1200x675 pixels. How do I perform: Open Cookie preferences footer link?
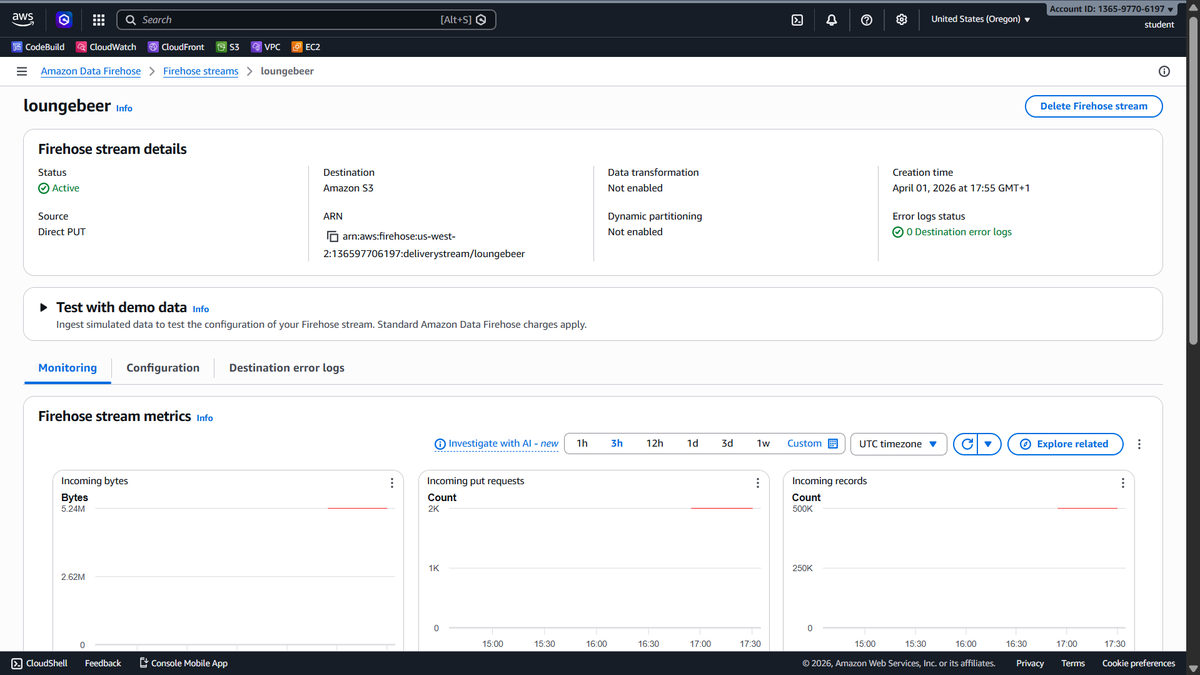click(1139, 663)
